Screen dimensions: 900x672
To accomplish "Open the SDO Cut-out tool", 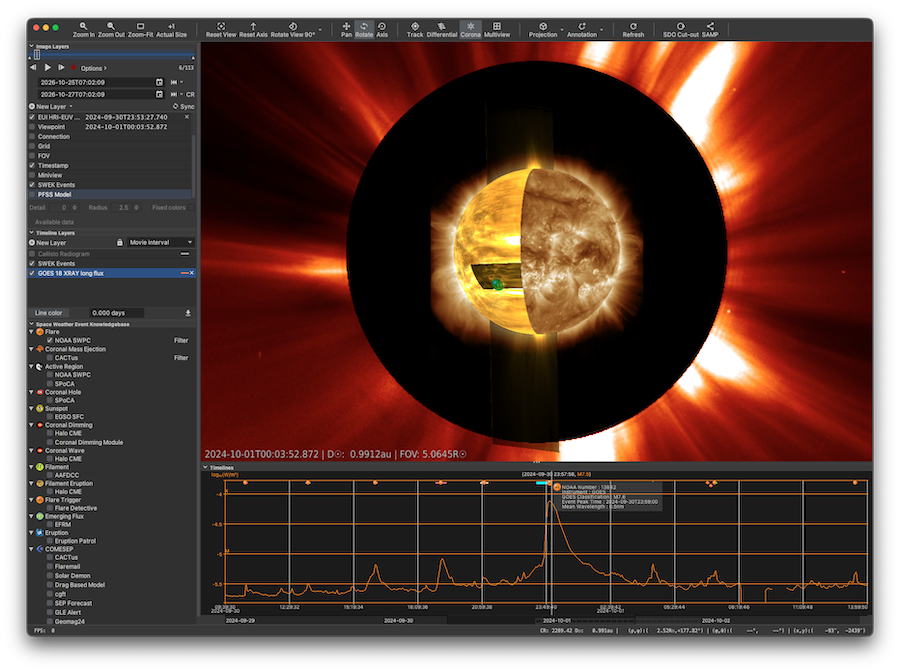I will (x=681, y=29).
